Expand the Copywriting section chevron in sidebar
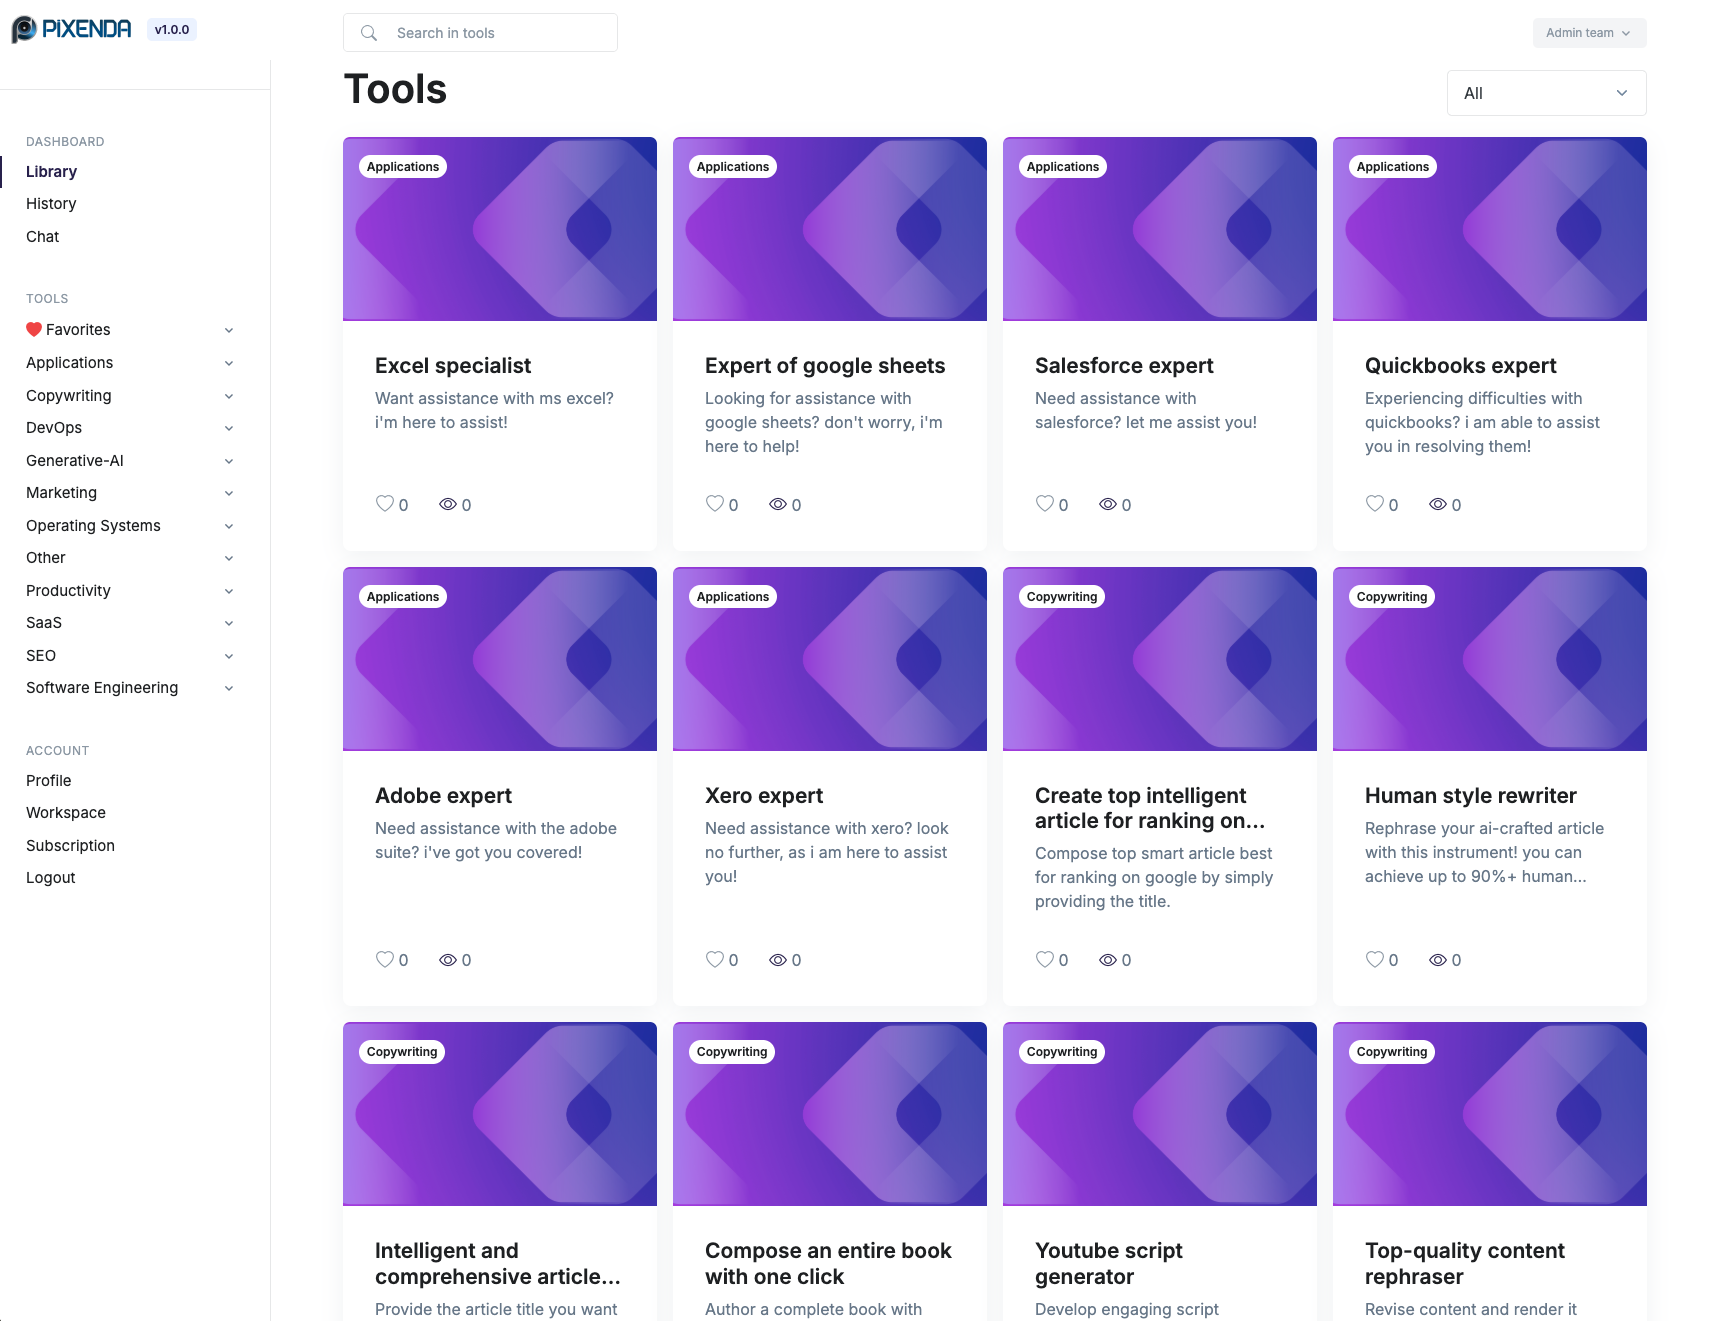The image size is (1712, 1321). pyautogui.click(x=229, y=396)
